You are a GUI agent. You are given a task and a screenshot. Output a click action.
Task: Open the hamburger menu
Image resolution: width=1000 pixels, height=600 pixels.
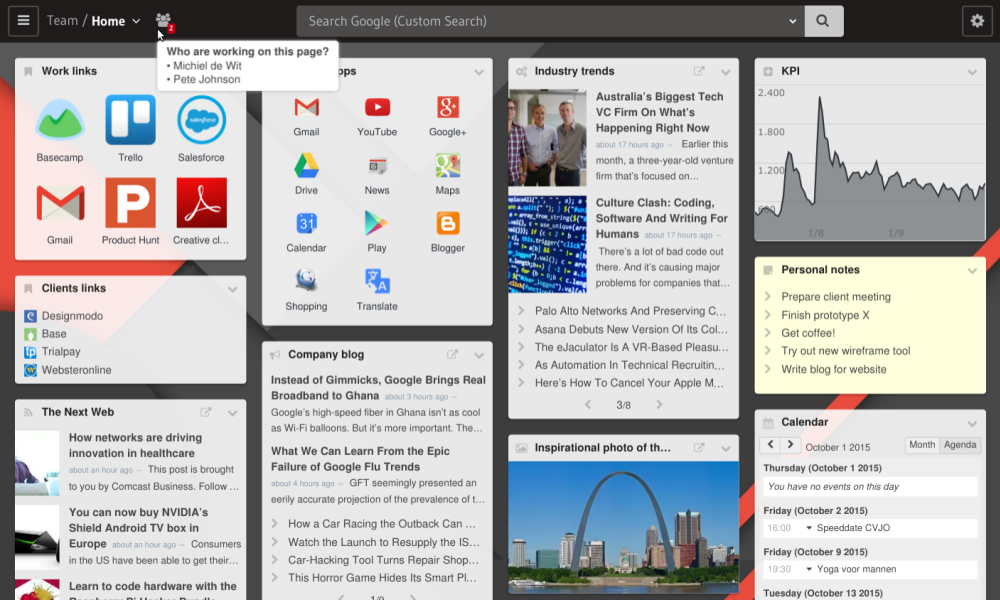pyautogui.click(x=24, y=21)
